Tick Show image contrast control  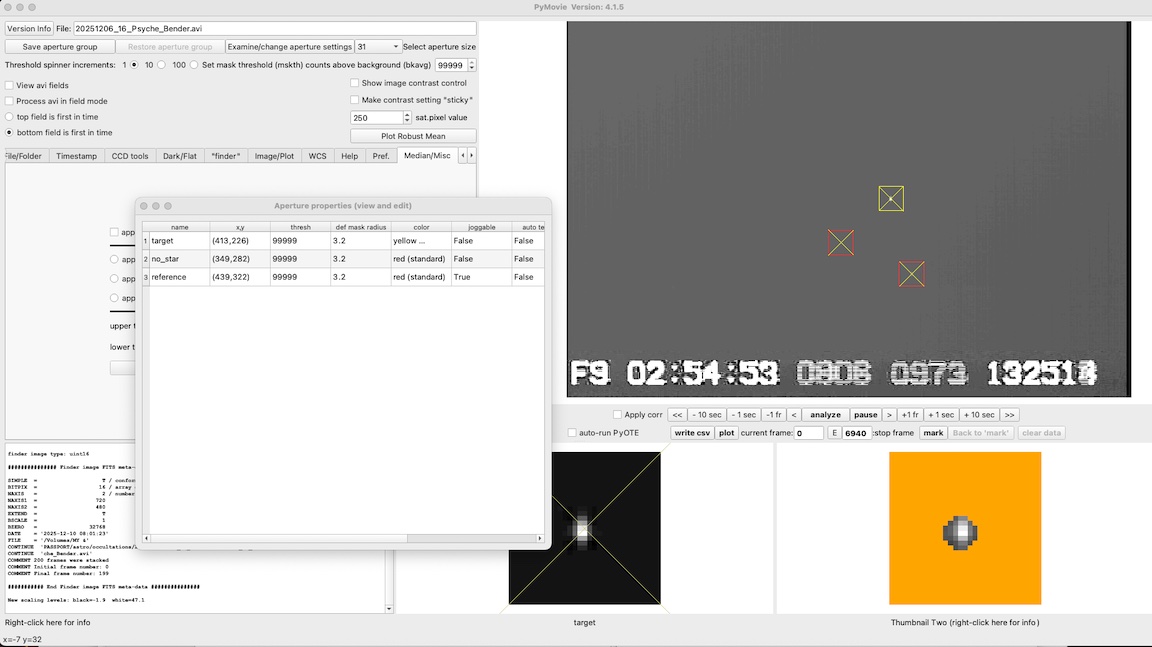tap(355, 83)
